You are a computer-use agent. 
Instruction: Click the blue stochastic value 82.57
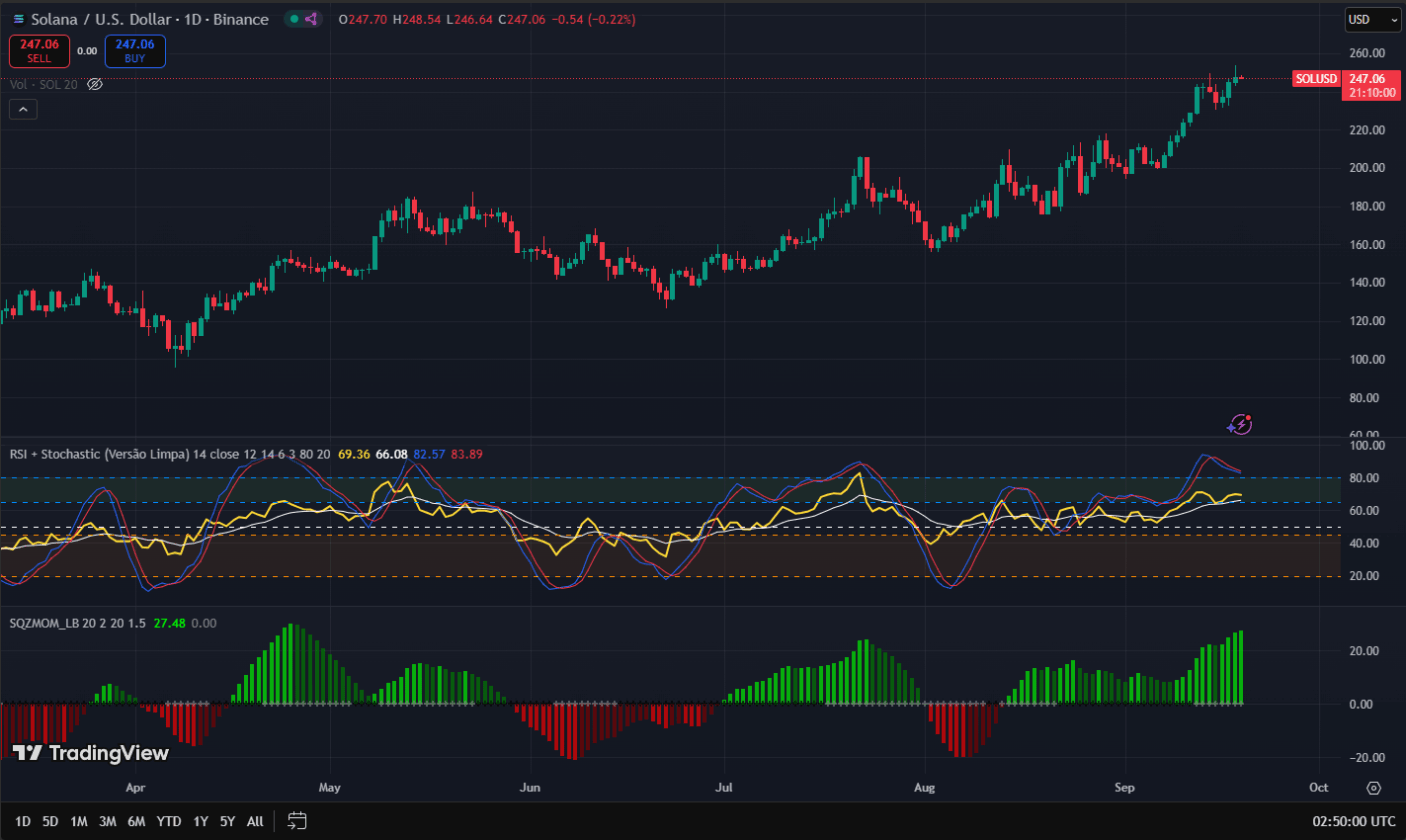pos(429,454)
